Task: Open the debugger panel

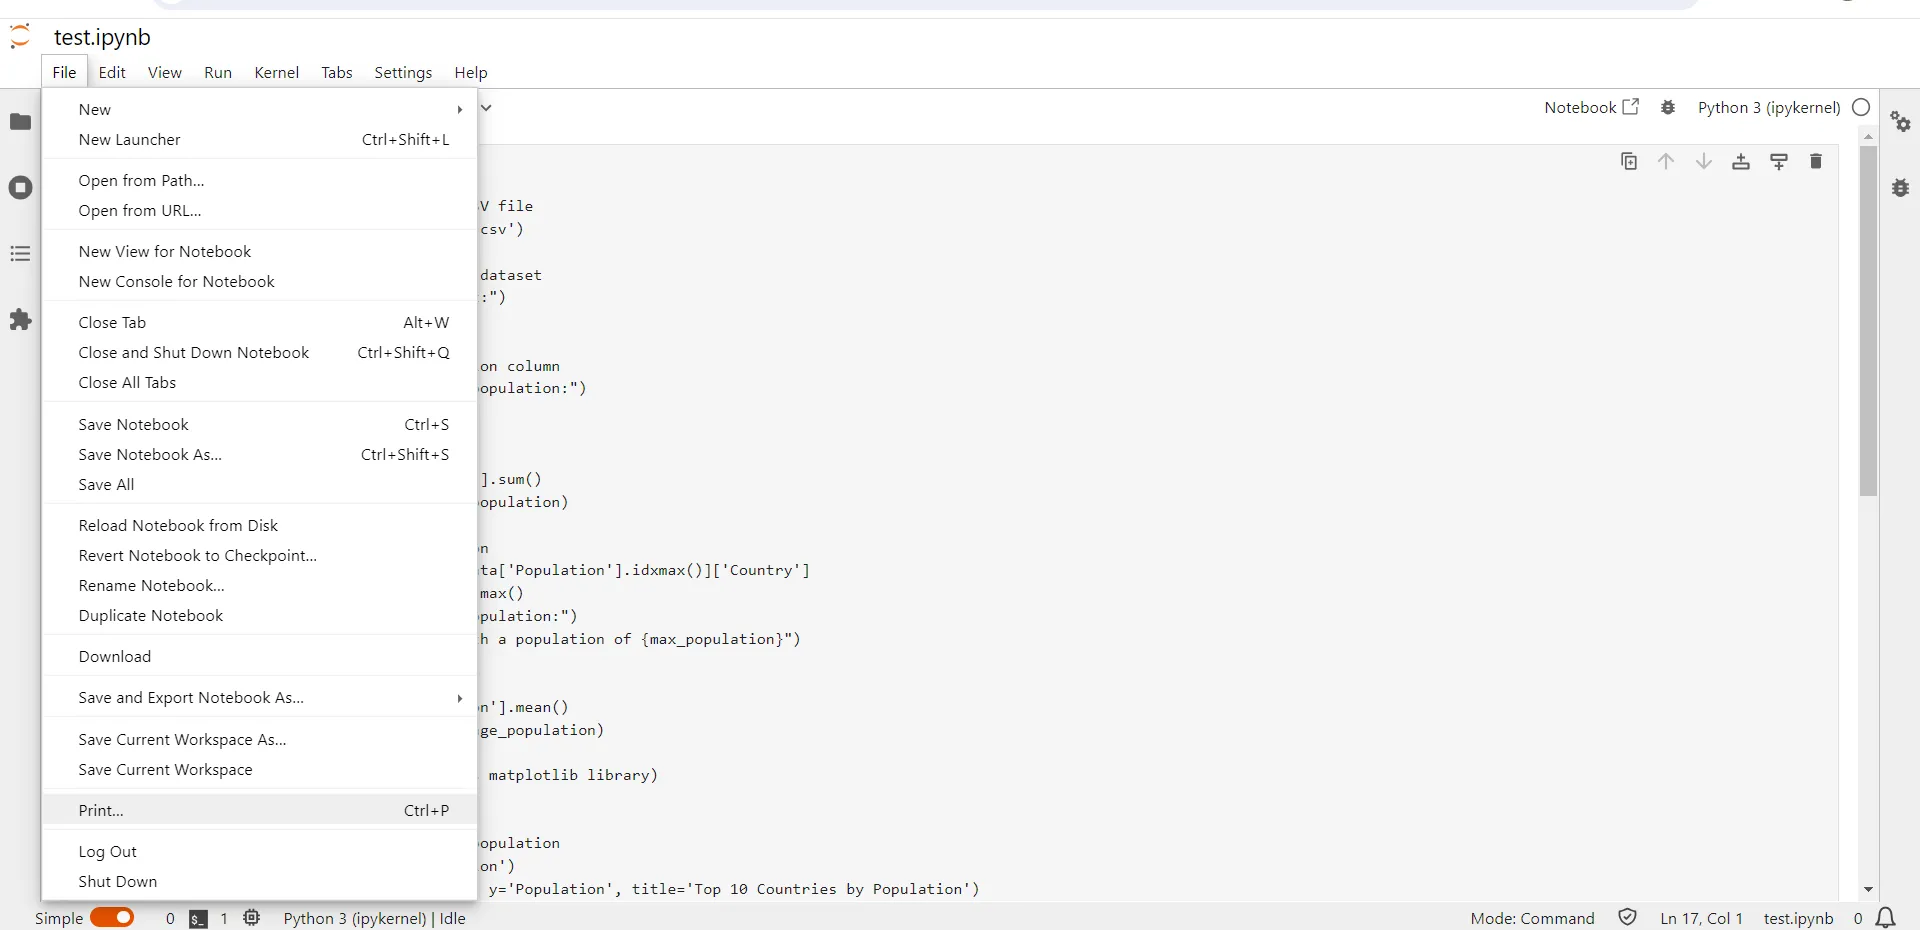Action: 1901,188
